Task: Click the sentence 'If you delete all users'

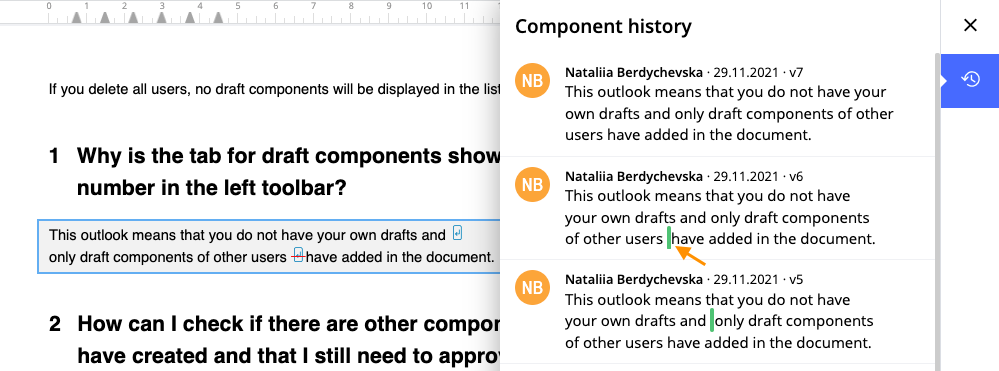Action: [275, 89]
